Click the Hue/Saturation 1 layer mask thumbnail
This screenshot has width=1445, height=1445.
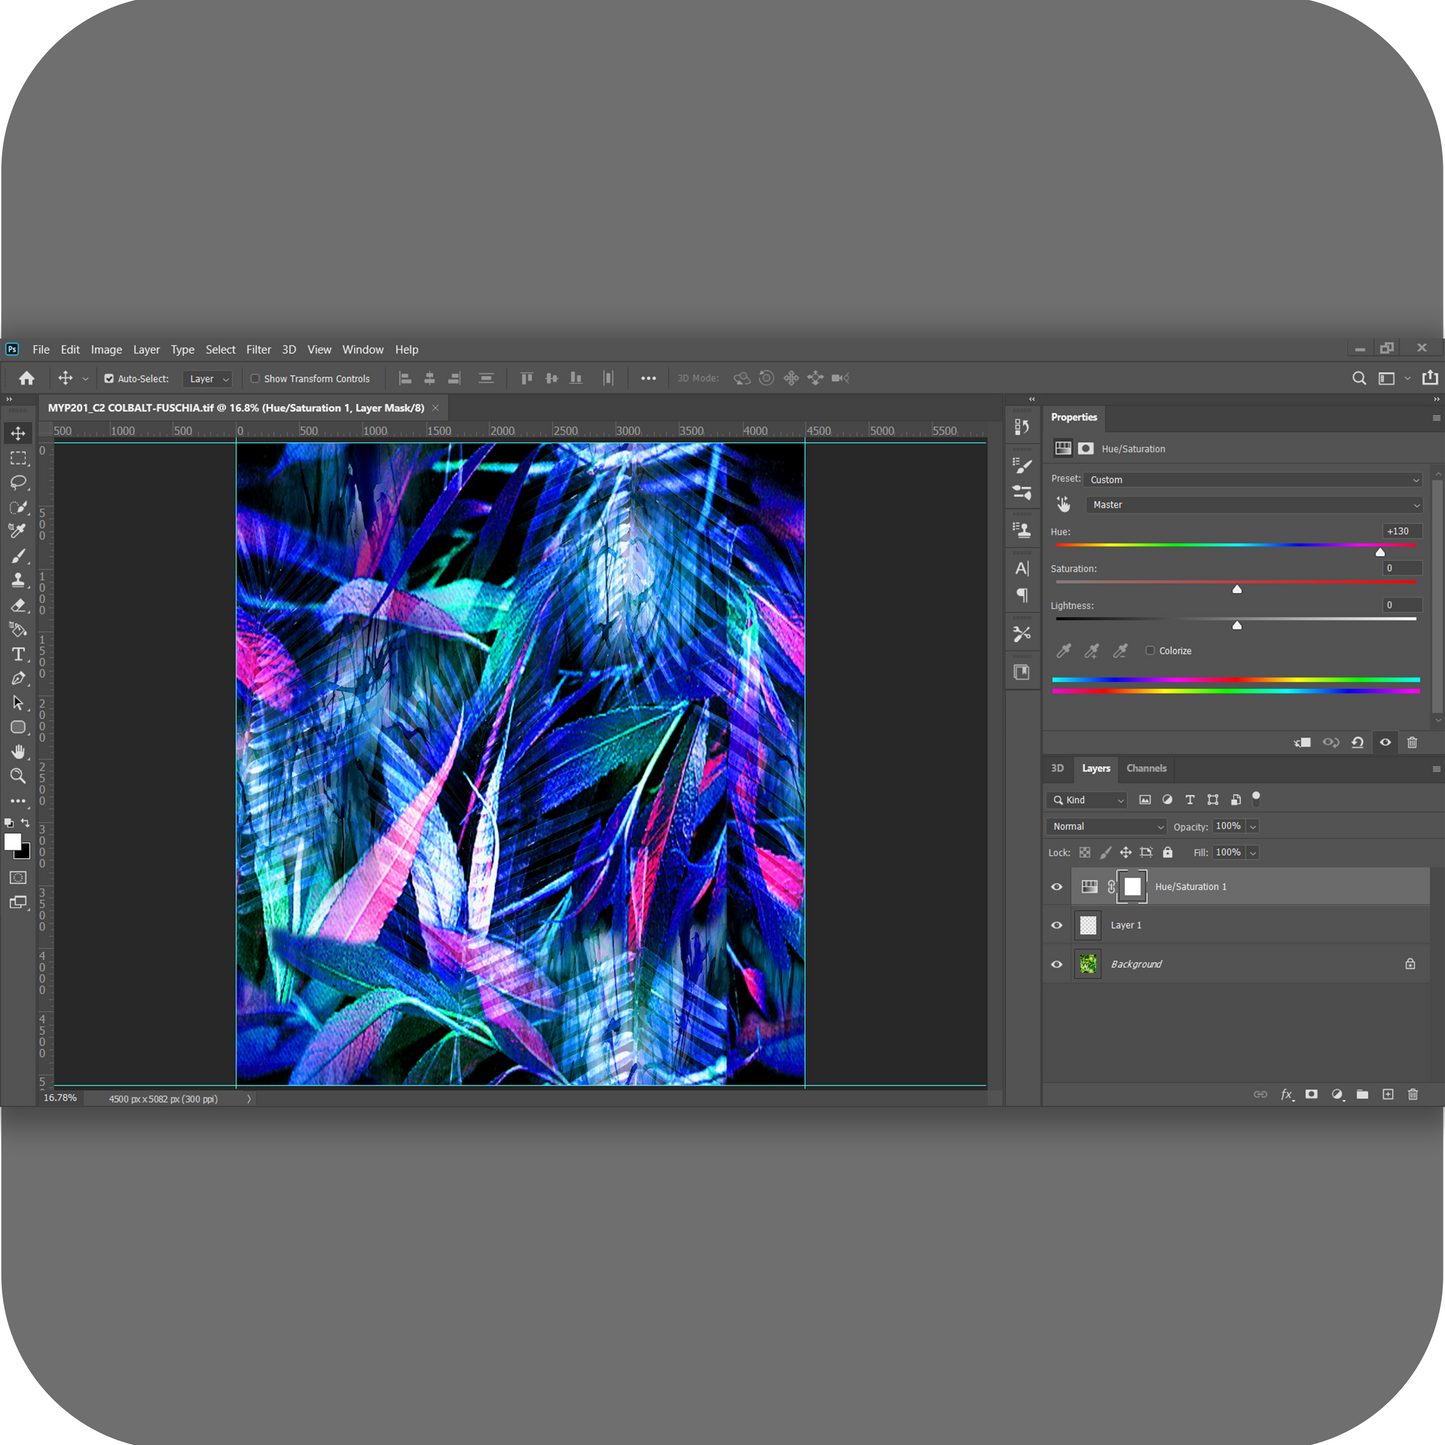(1132, 887)
